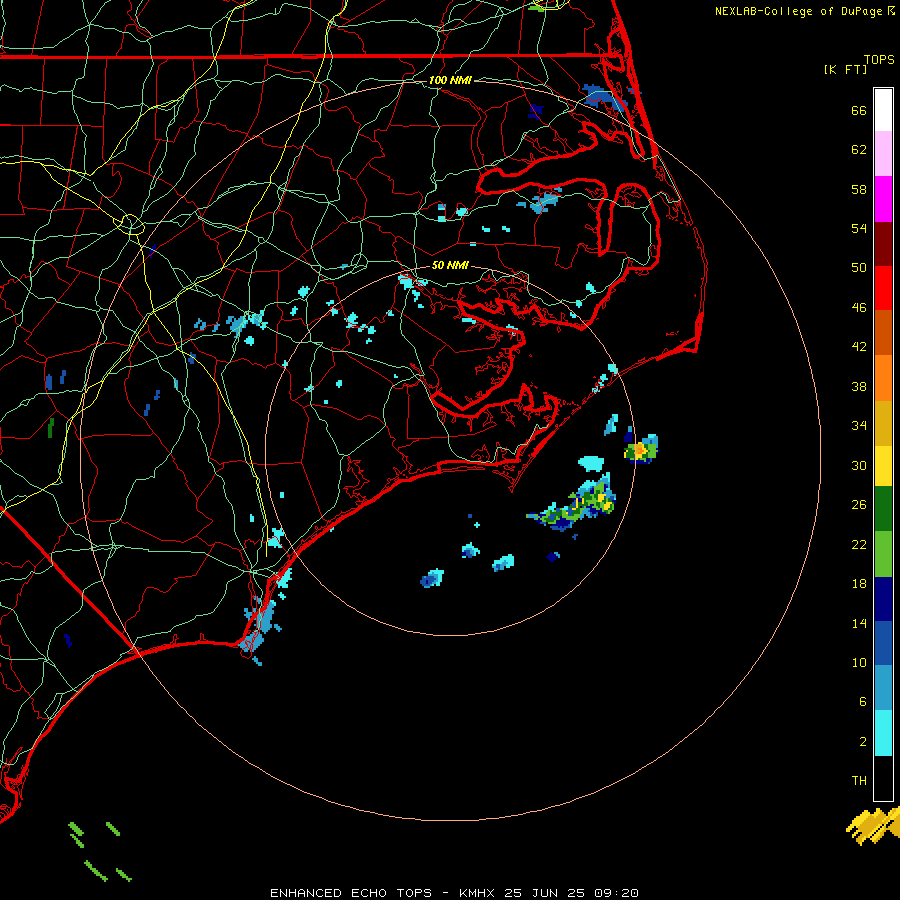This screenshot has width=900, height=900.
Task: Choose the bright red legend swatch
Action: click(x=883, y=288)
